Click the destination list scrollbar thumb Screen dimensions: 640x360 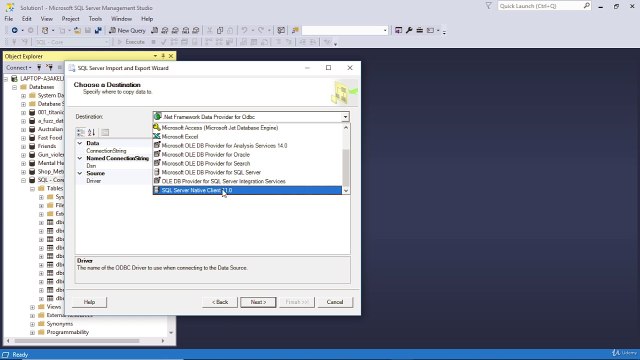[346, 168]
